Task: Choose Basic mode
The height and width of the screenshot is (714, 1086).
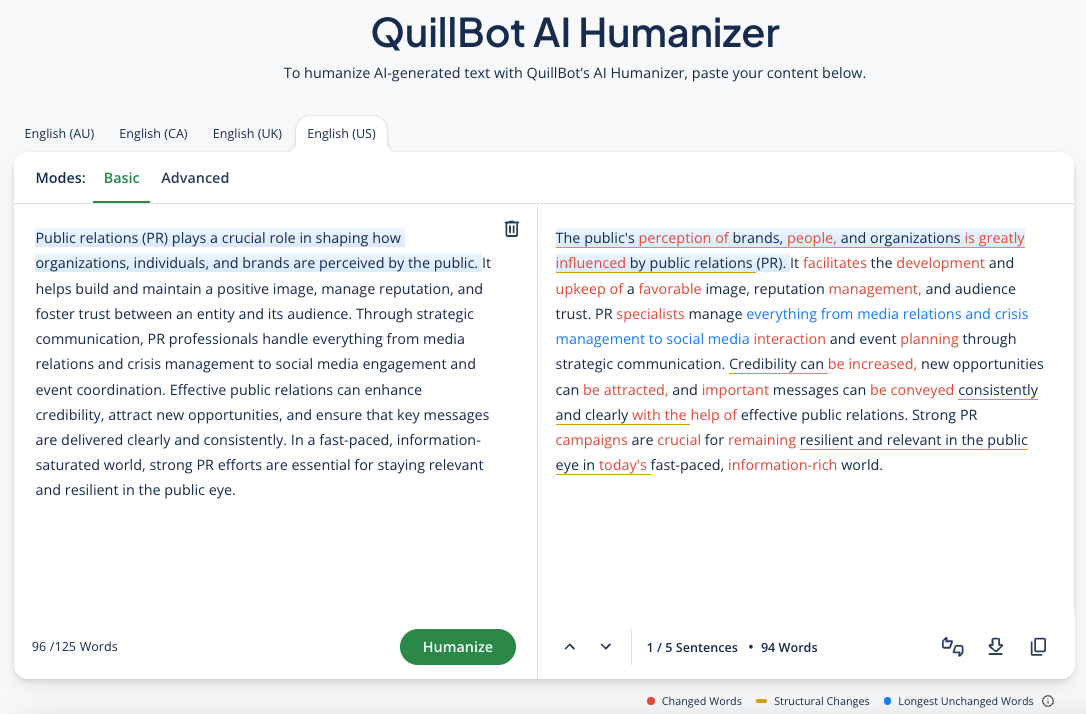Action: (122, 178)
